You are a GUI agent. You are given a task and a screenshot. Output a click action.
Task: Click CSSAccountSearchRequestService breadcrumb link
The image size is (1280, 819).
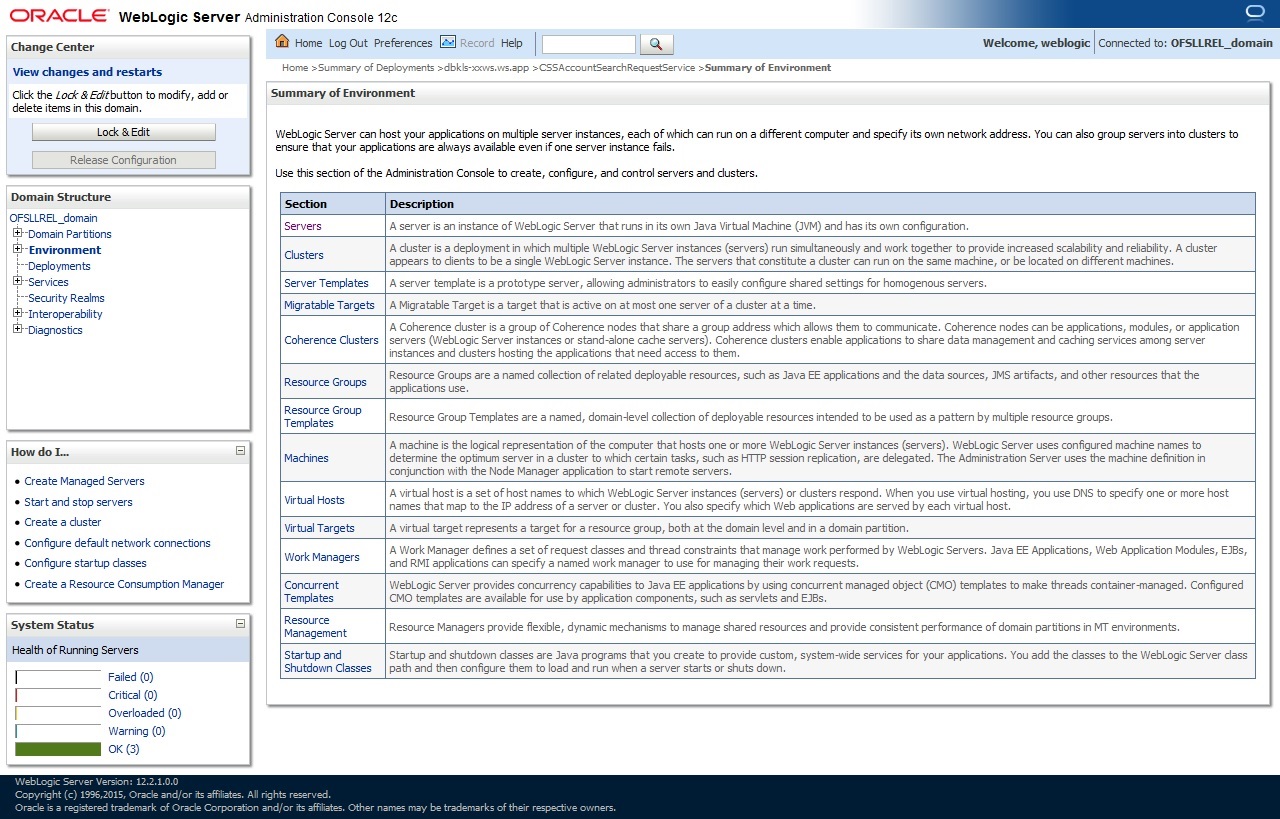pos(617,68)
